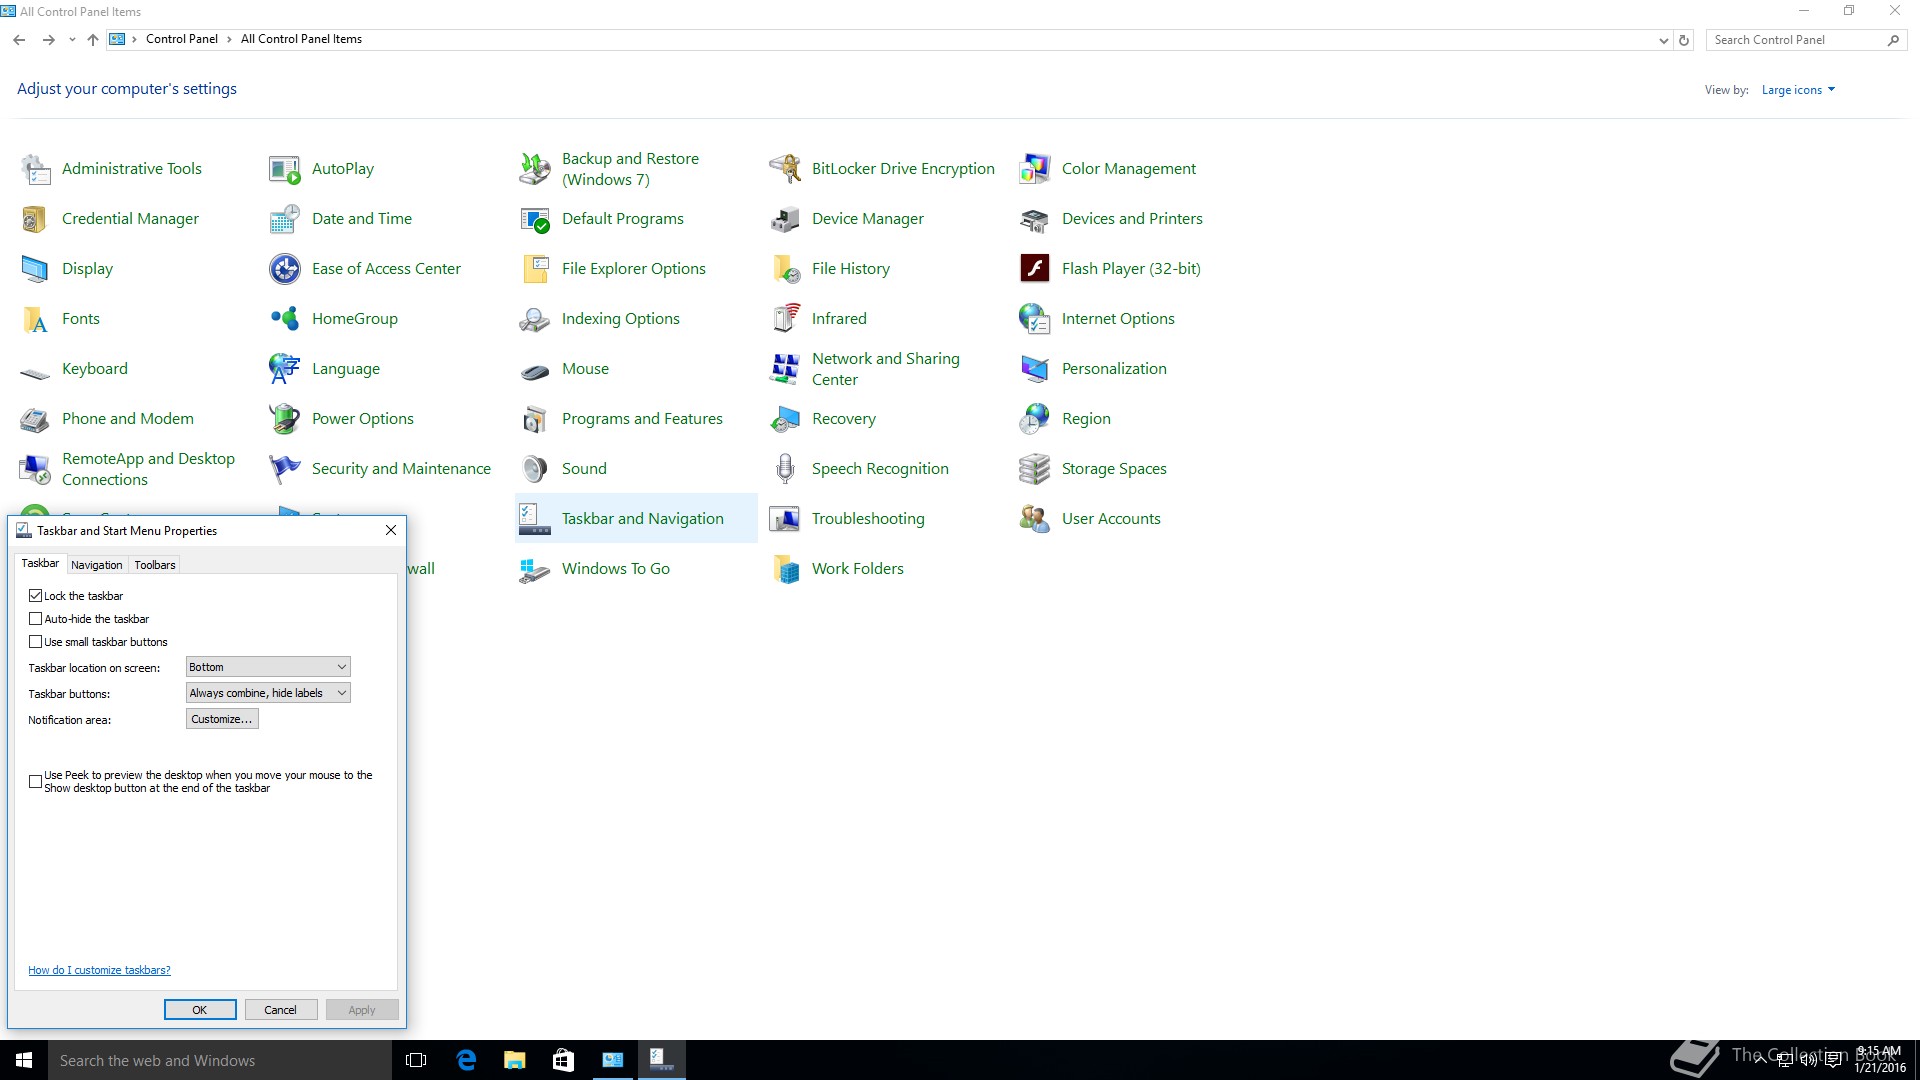Click Cancel in Taskbar properties dialog
Viewport: 1920px width, 1080px height.
280,1010
